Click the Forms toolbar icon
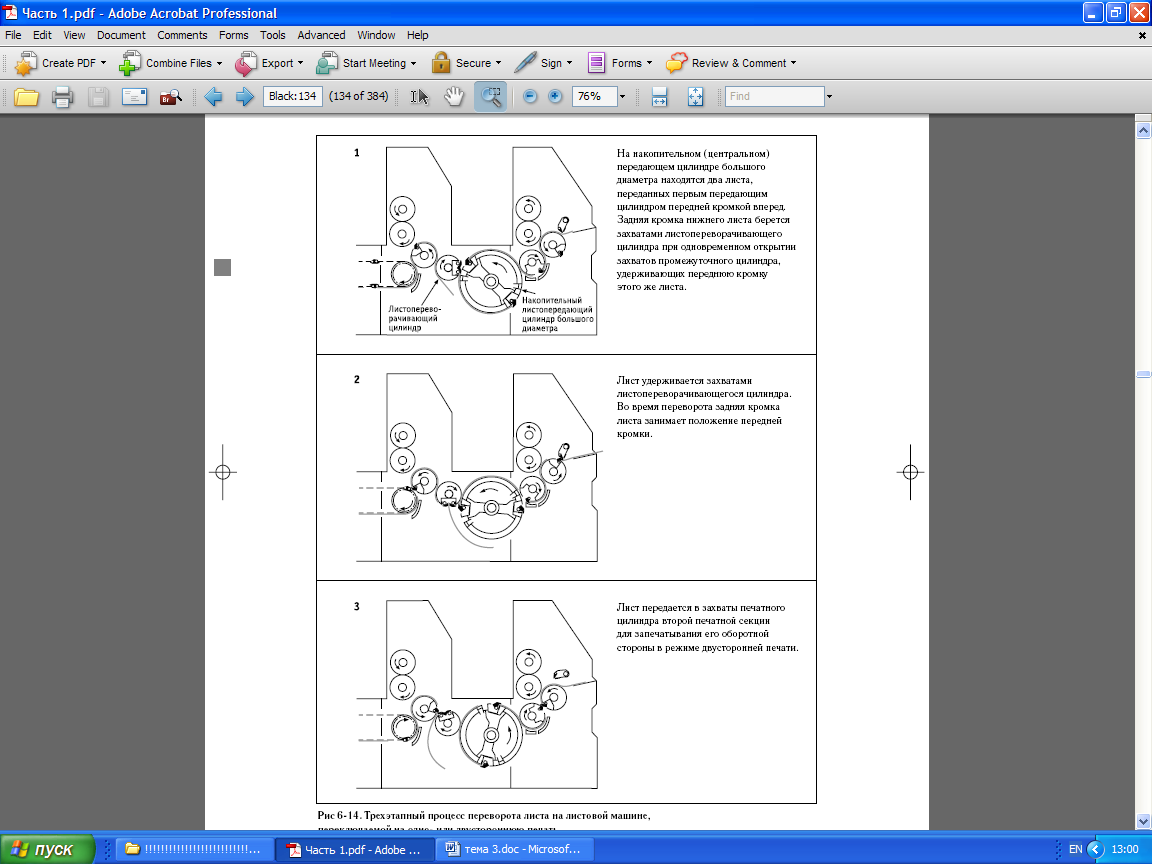Image resolution: width=1152 pixels, height=864 pixels. pyautogui.click(x=596, y=63)
